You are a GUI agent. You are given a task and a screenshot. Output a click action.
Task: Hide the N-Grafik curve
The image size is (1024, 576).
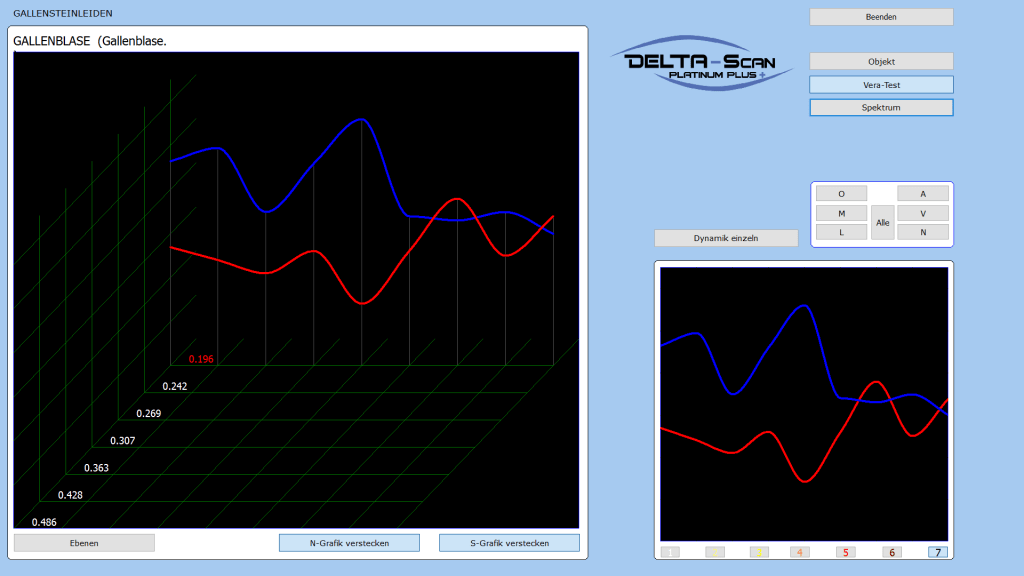click(x=349, y=543)
